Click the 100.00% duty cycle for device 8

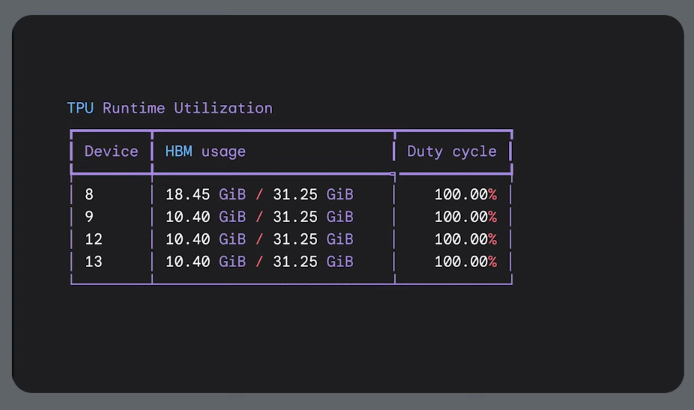tap(465, 194)
